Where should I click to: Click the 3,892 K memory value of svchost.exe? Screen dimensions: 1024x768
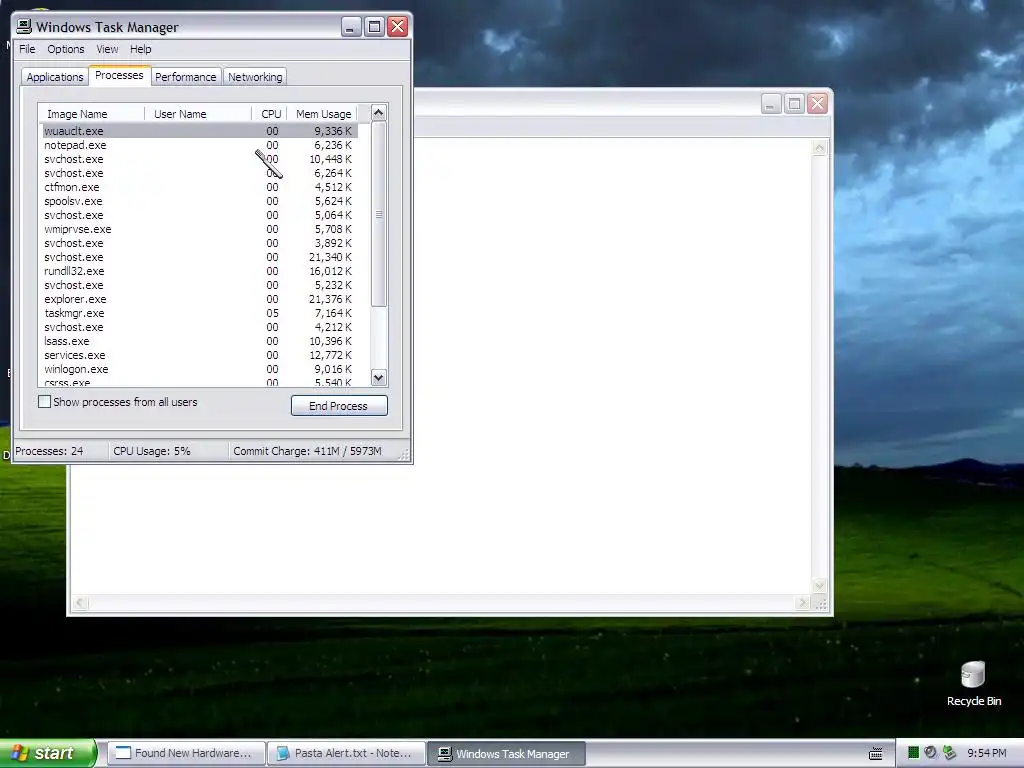pyautogui.click(x=333, y=243)
